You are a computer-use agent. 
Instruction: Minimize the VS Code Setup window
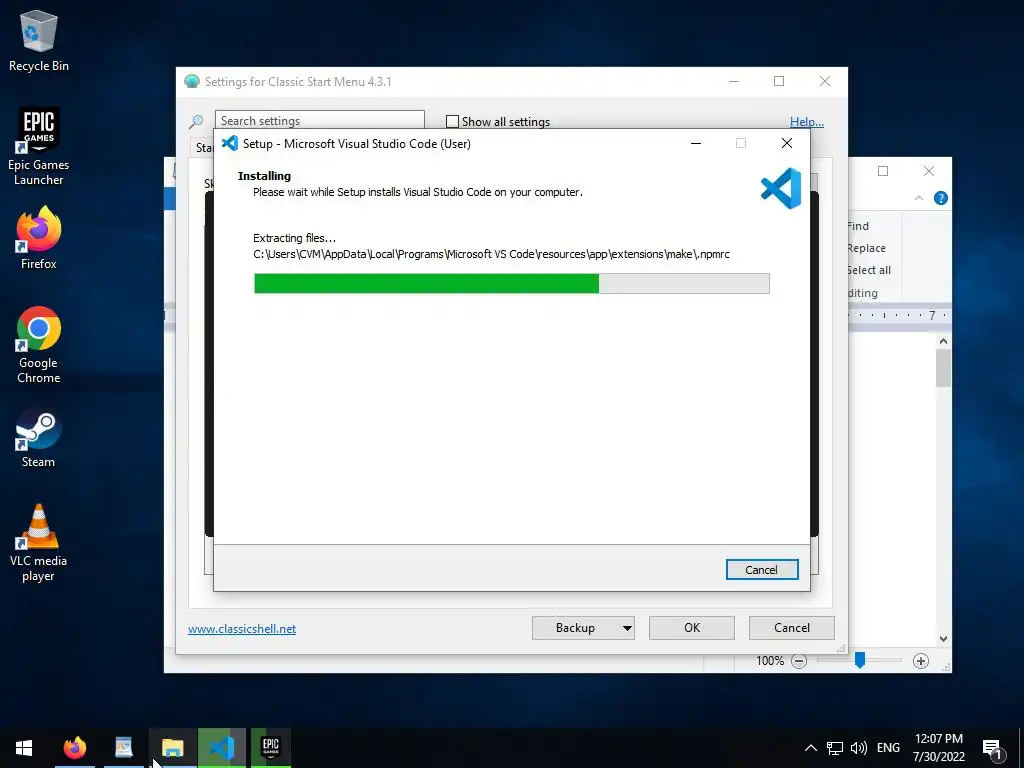coord(696,143)
